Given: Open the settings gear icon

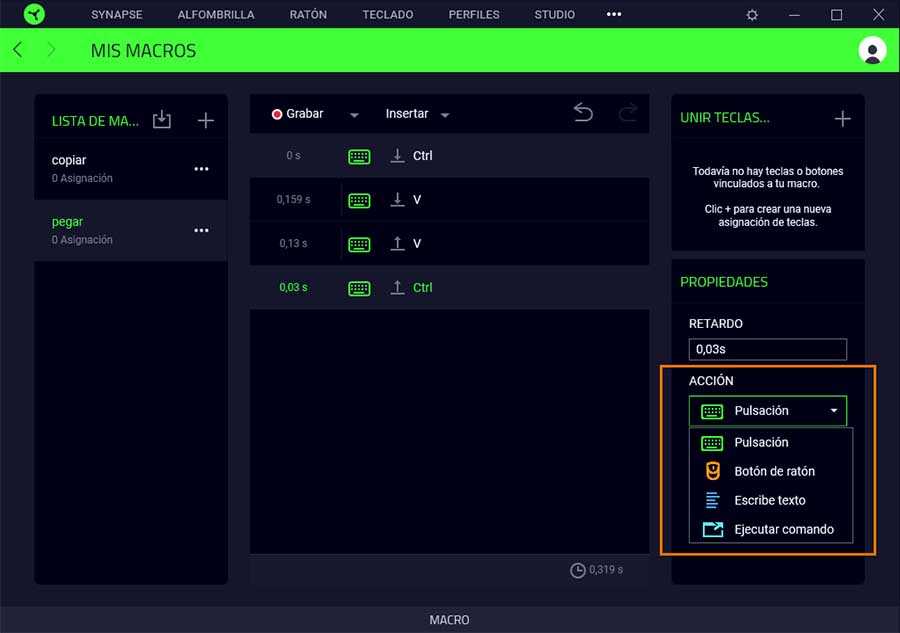Looking at the screenshot, I should tap(752, 15).
